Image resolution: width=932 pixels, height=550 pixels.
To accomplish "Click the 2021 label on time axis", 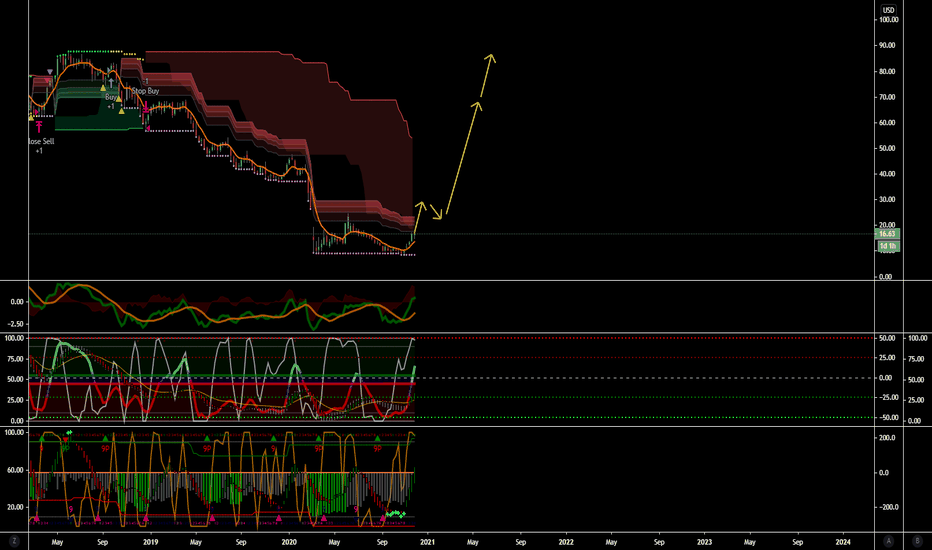I will [x=427, y=542].
